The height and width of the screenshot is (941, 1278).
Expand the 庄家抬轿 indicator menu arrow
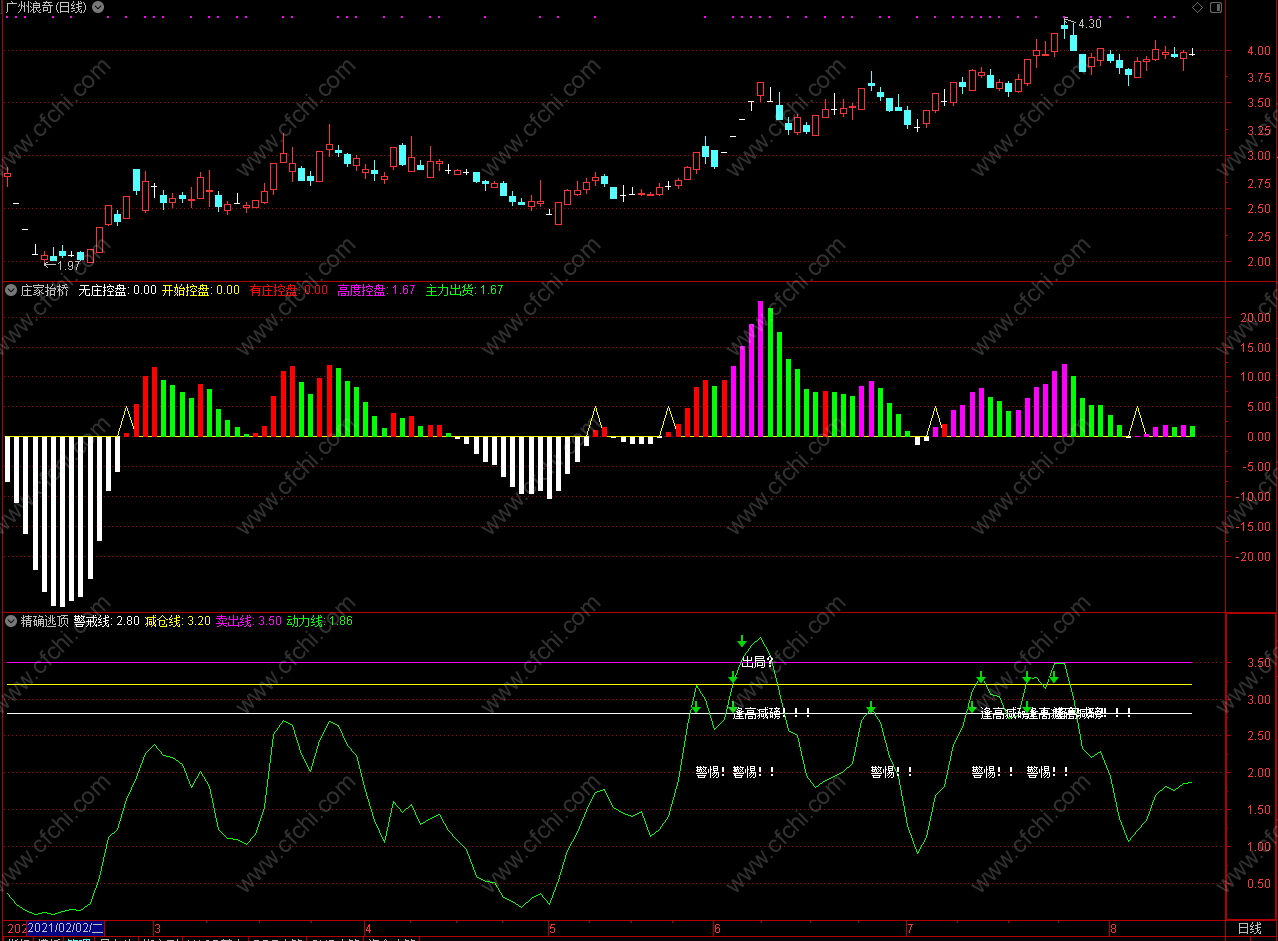click(x=12, y=291)
